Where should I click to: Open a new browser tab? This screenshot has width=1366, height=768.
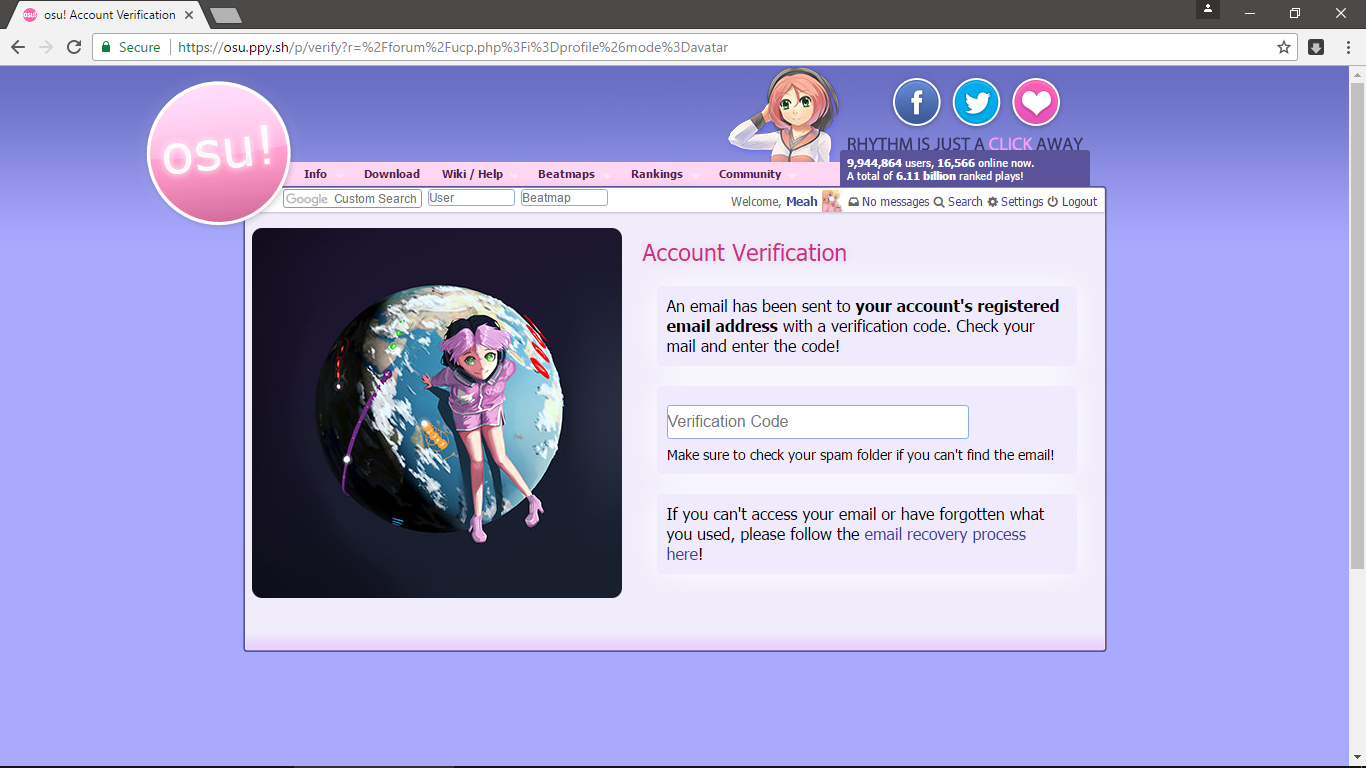226,15
